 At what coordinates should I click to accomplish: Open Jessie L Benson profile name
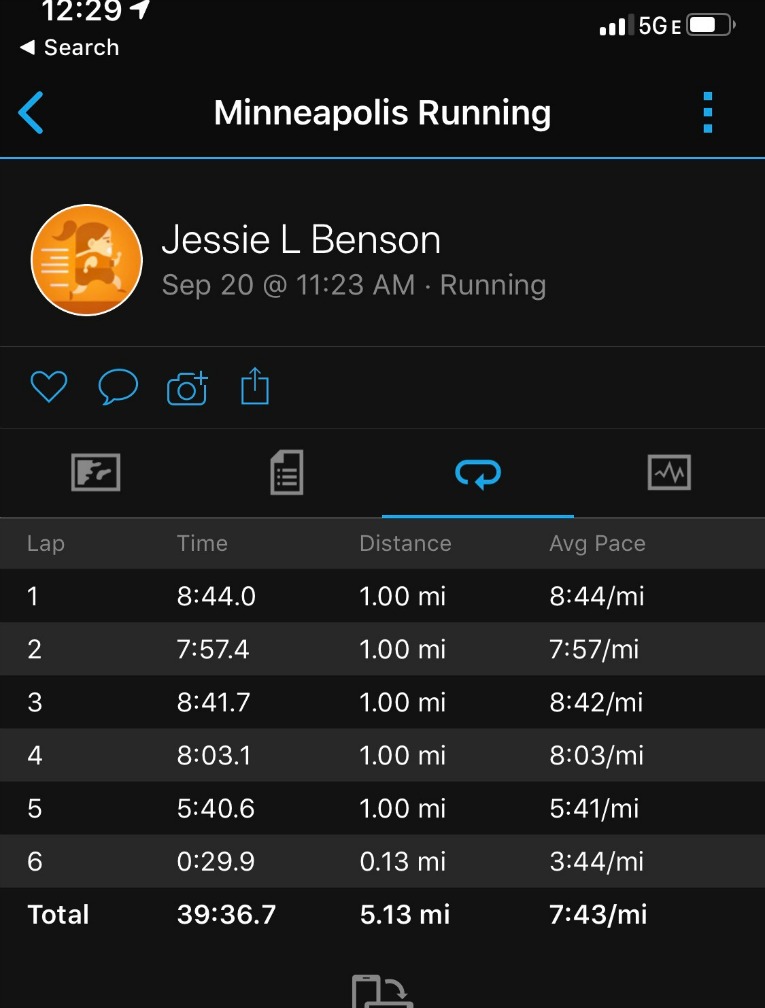click(x=301, y=240)
